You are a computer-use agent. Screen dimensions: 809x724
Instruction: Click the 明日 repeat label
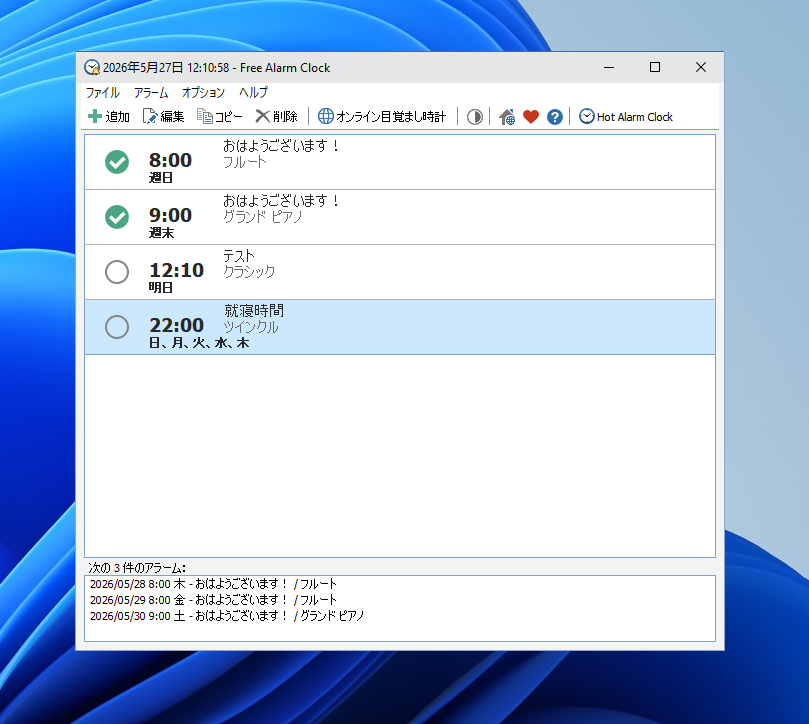[161, 287]
